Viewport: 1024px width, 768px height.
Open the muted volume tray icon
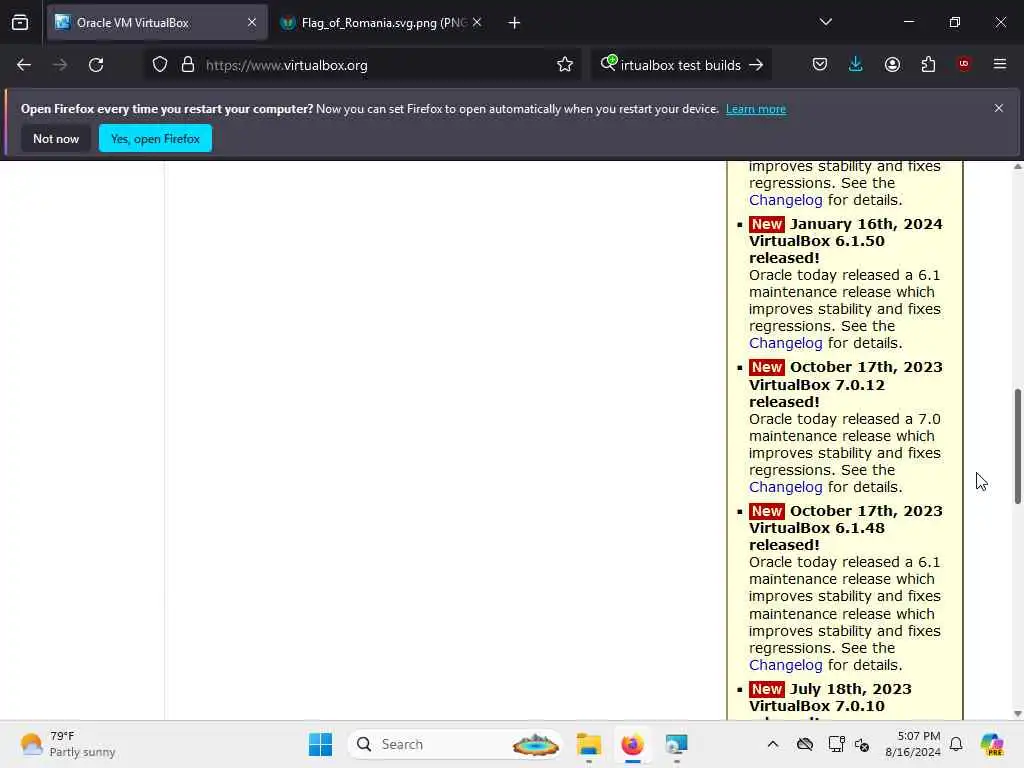point(862,744)
